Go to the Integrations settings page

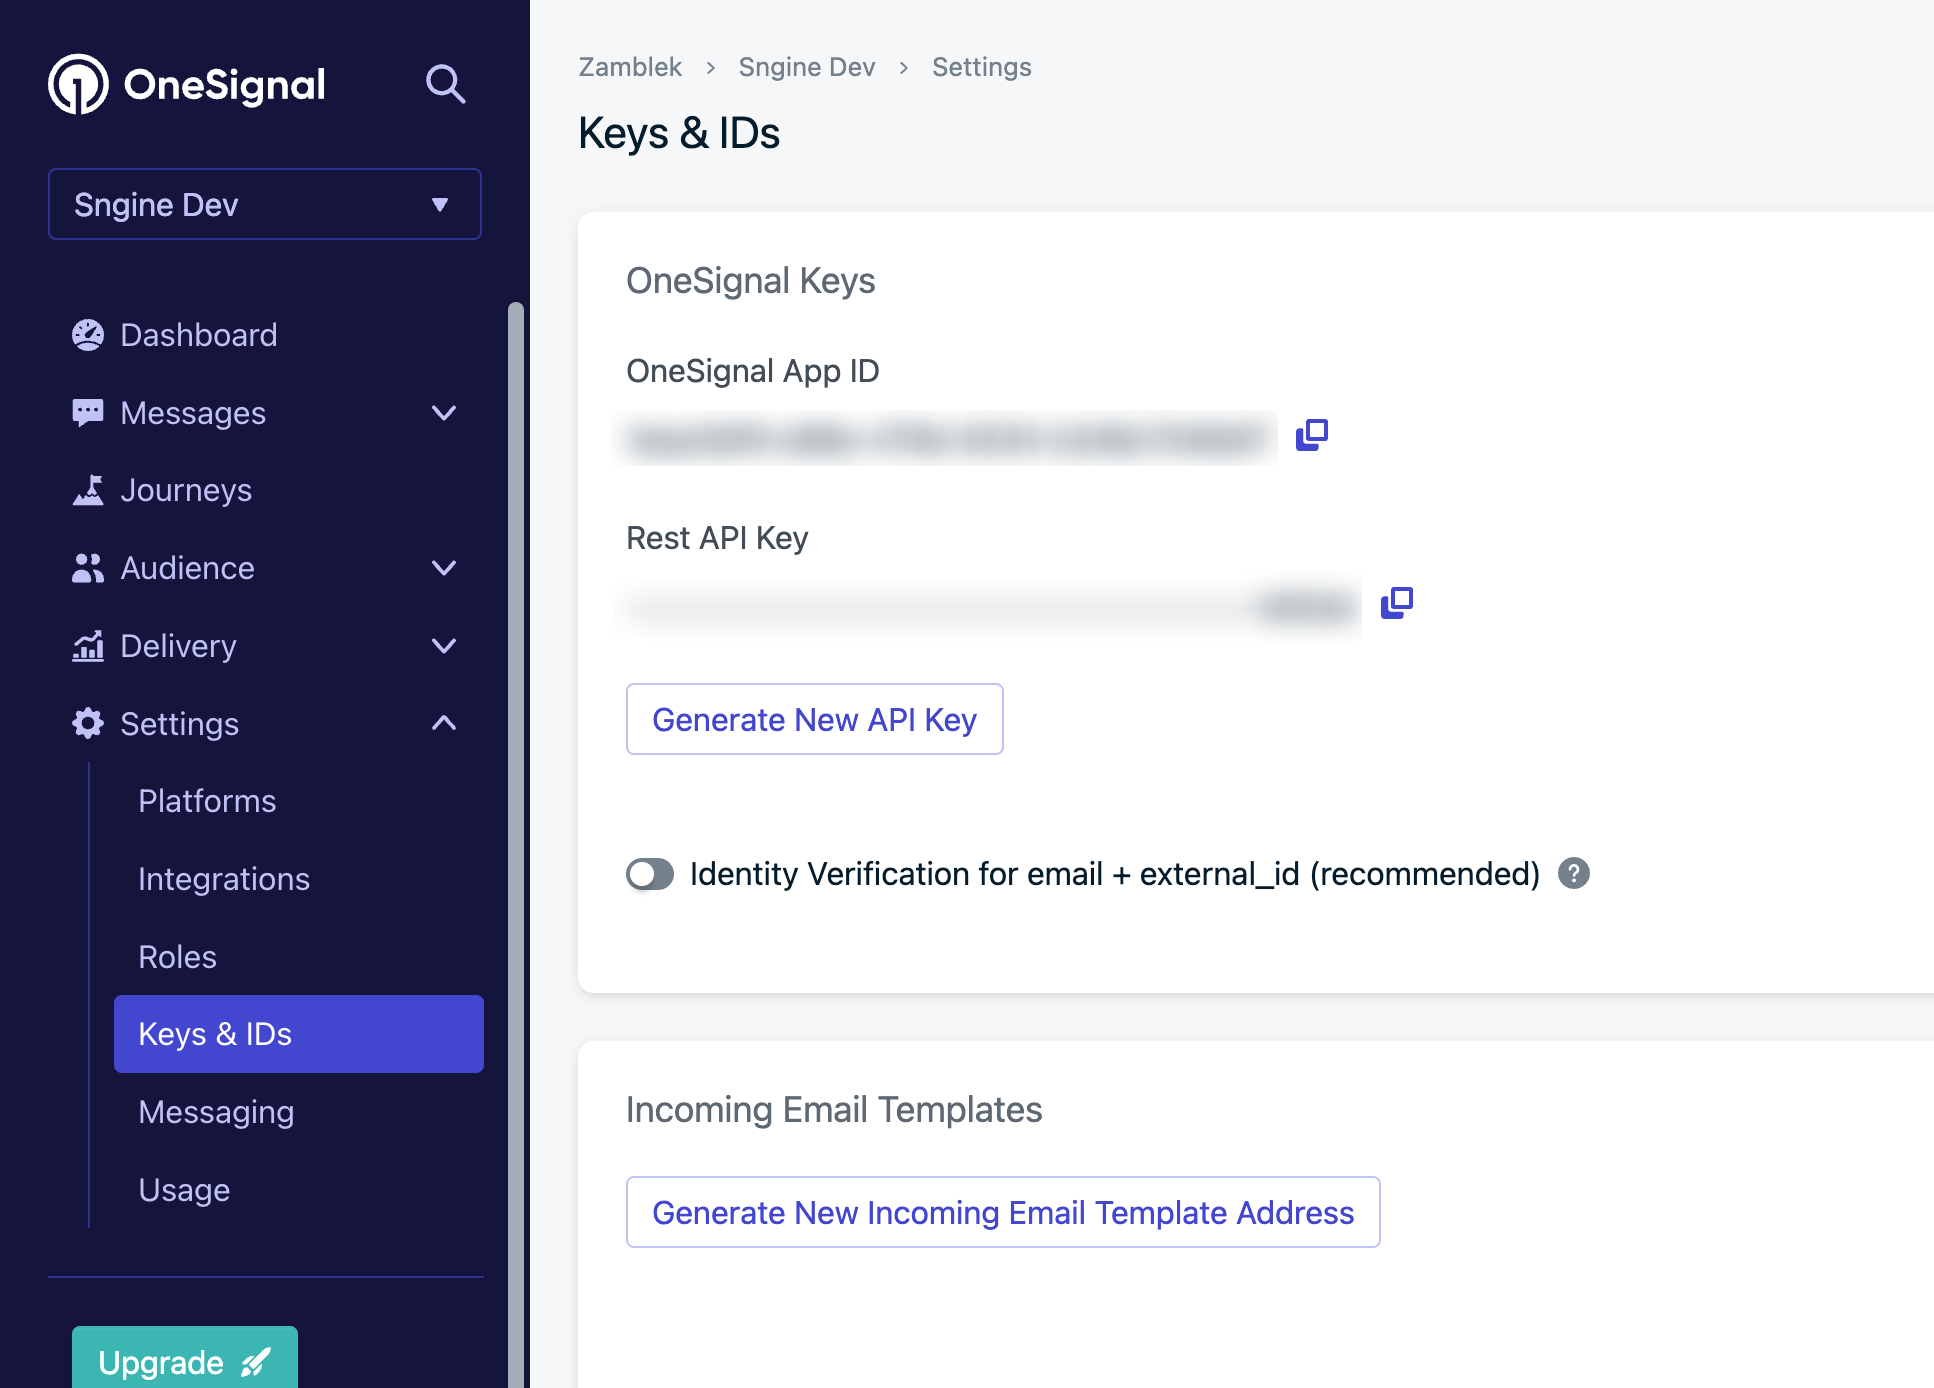[224, 879]
